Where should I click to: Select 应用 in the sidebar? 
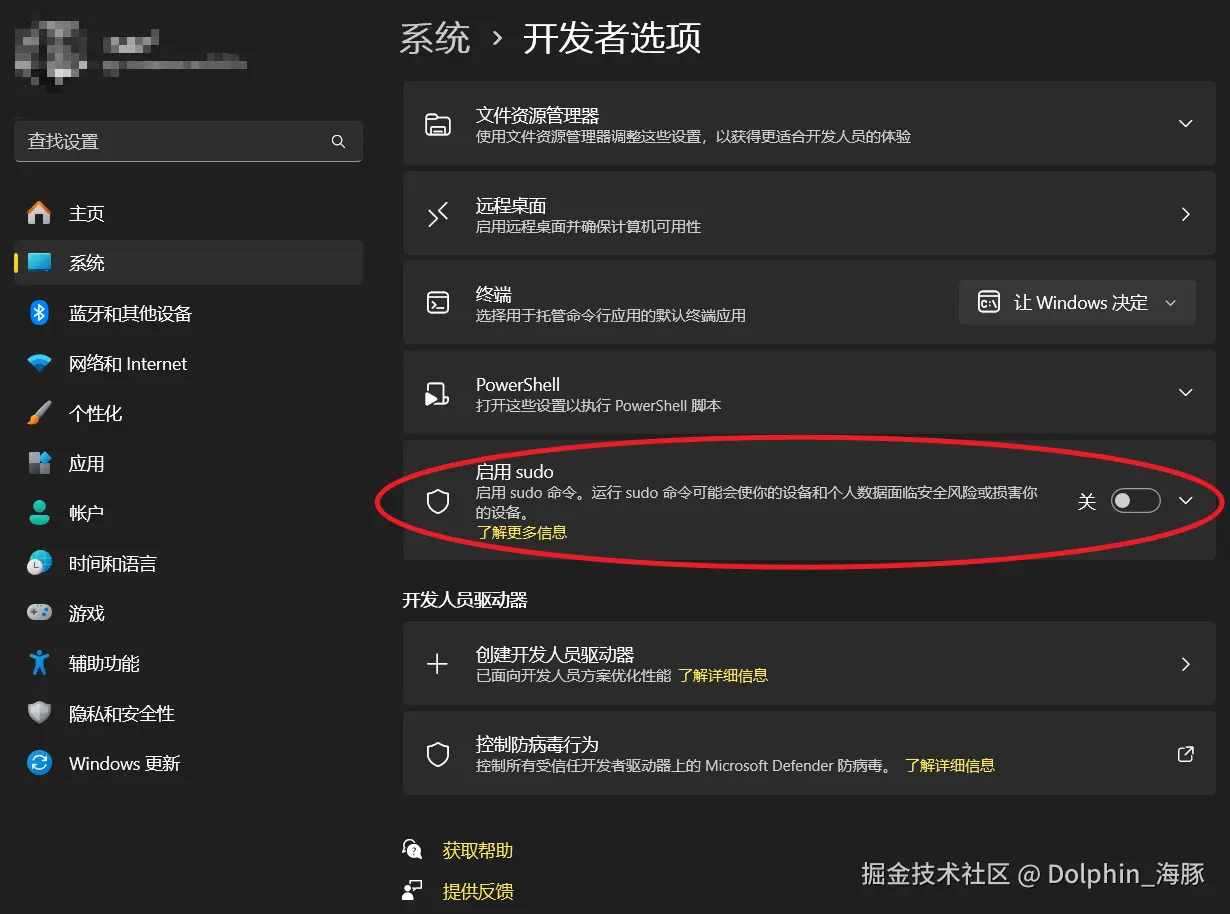click(188, 463)
